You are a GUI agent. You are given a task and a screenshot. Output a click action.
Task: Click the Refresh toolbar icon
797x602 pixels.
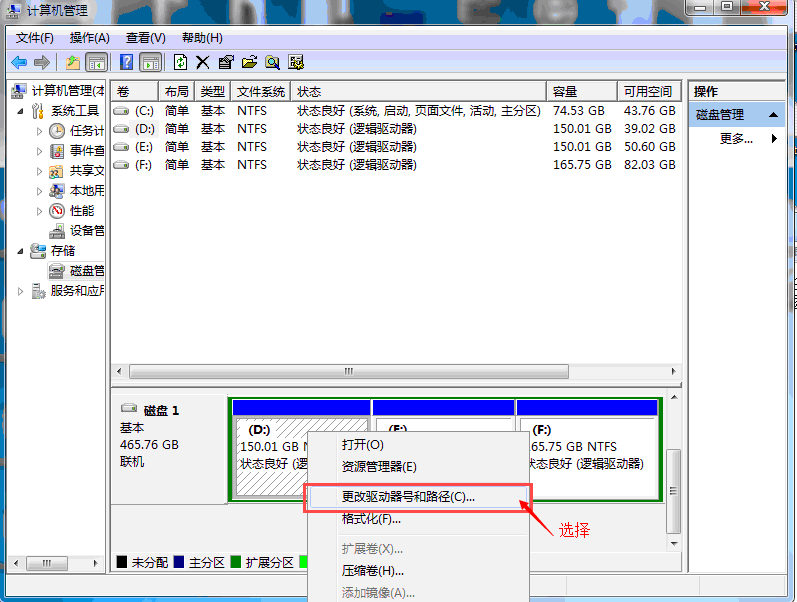click(180, 62)
